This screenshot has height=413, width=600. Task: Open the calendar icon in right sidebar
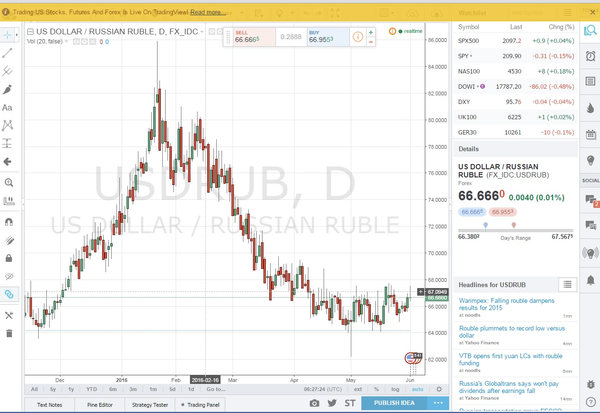[590, 134]
